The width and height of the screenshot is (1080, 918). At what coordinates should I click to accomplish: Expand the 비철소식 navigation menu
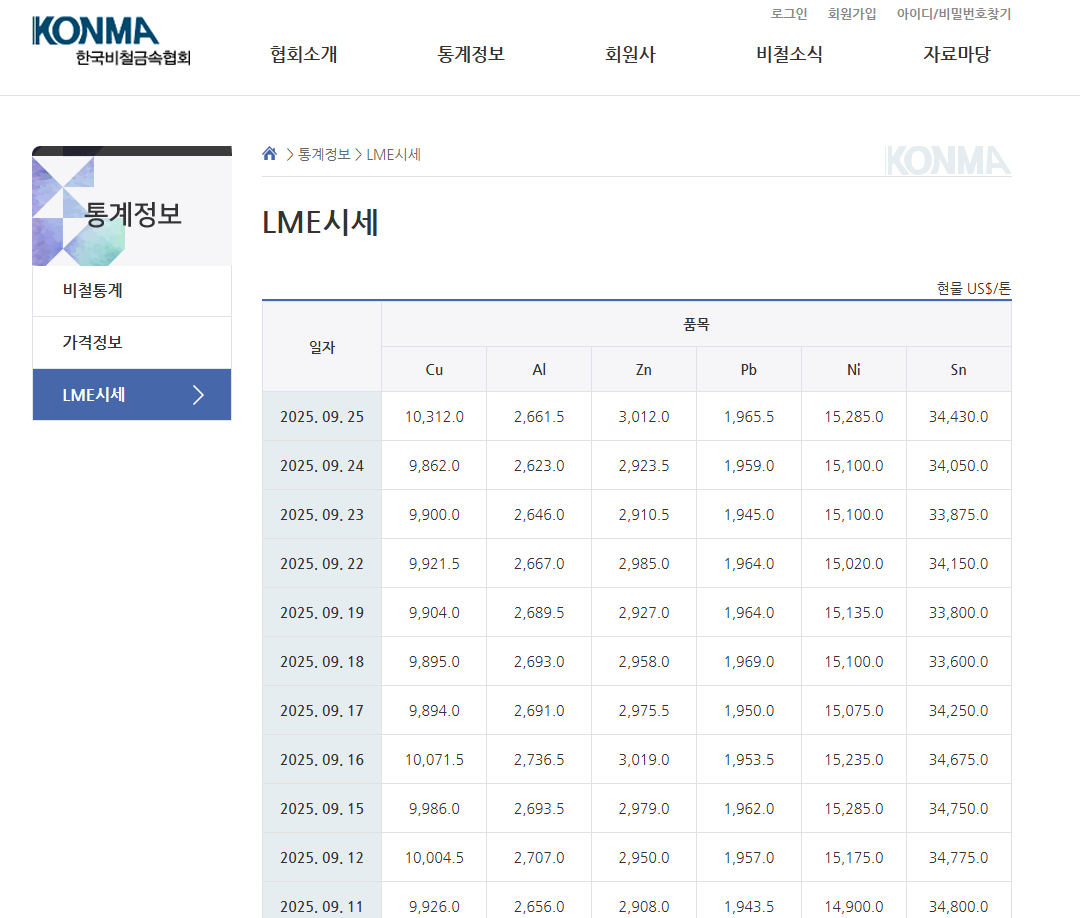click(x=790, y=55)
